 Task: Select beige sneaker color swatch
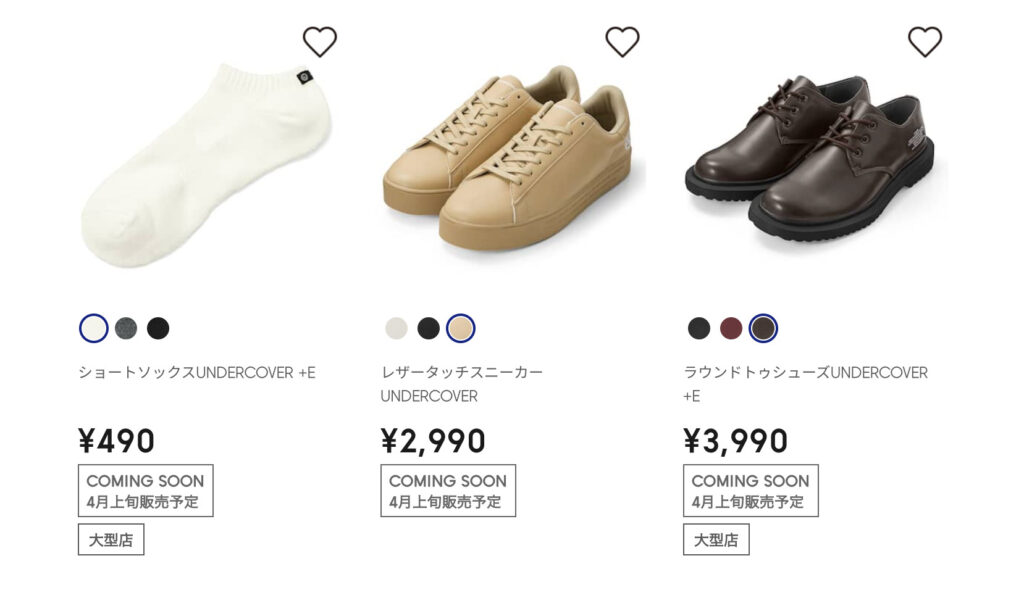(x=460, y=328)
